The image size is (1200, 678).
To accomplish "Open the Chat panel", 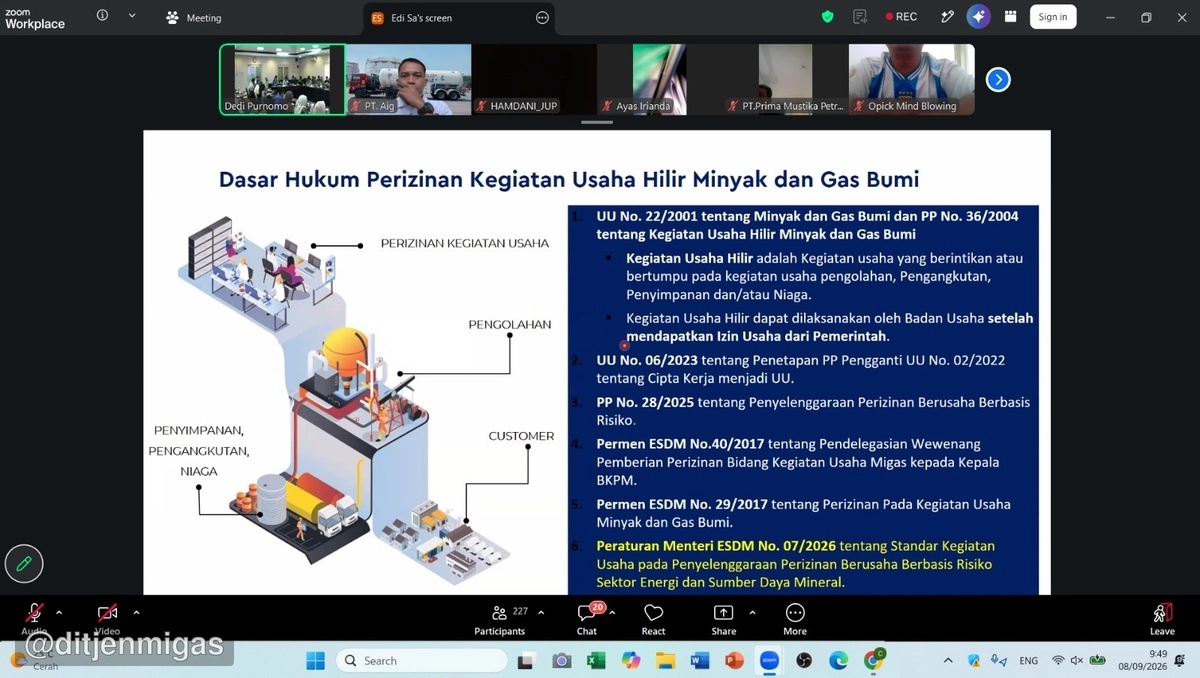I will click(x=587, y=619).
